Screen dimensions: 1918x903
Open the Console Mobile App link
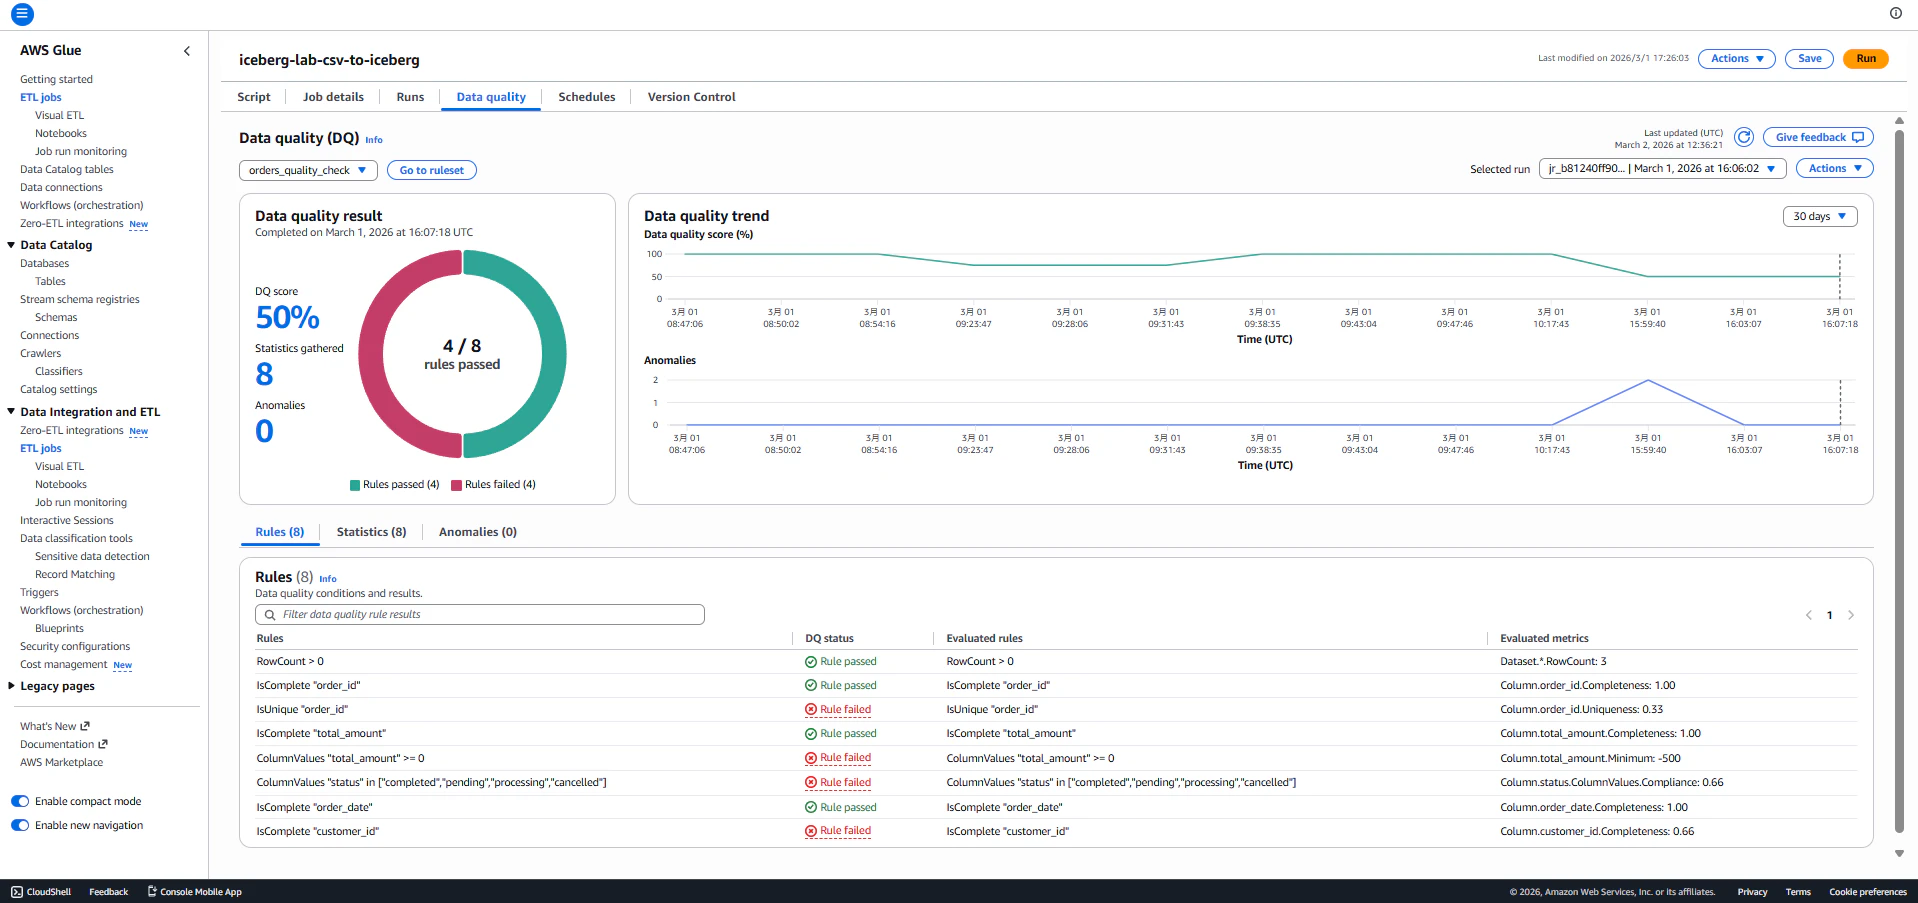point(195,892)
